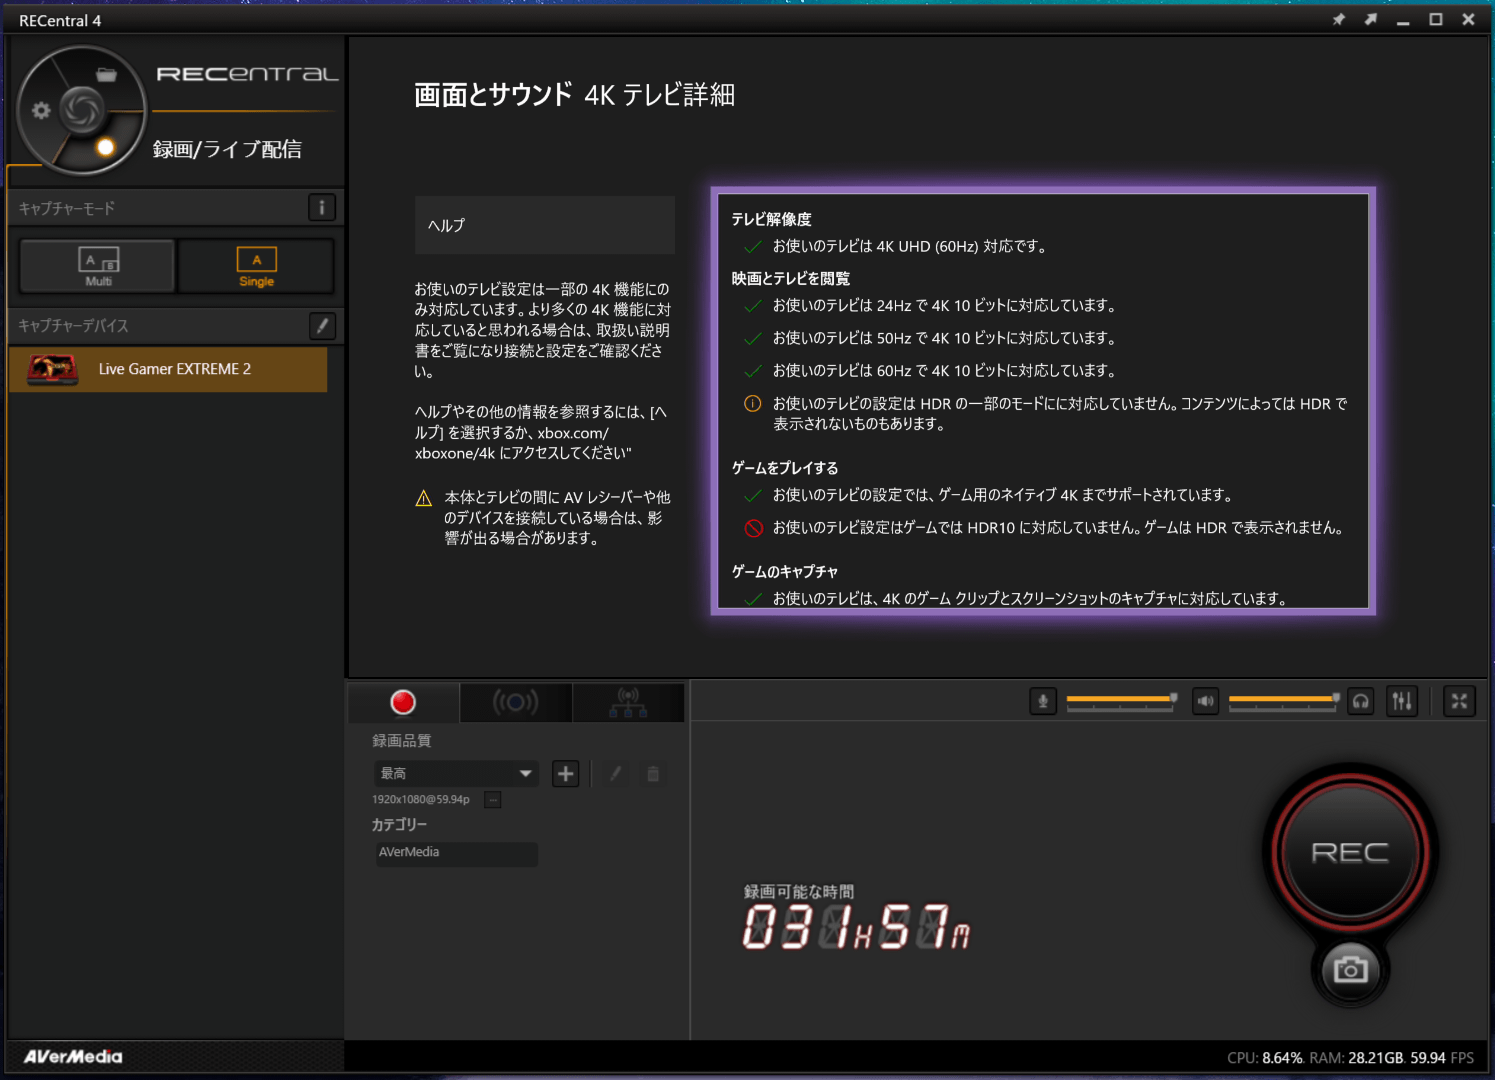Take a snapshot with the camera button
Screen dimensions: 1495x1080
(1350, 969)
